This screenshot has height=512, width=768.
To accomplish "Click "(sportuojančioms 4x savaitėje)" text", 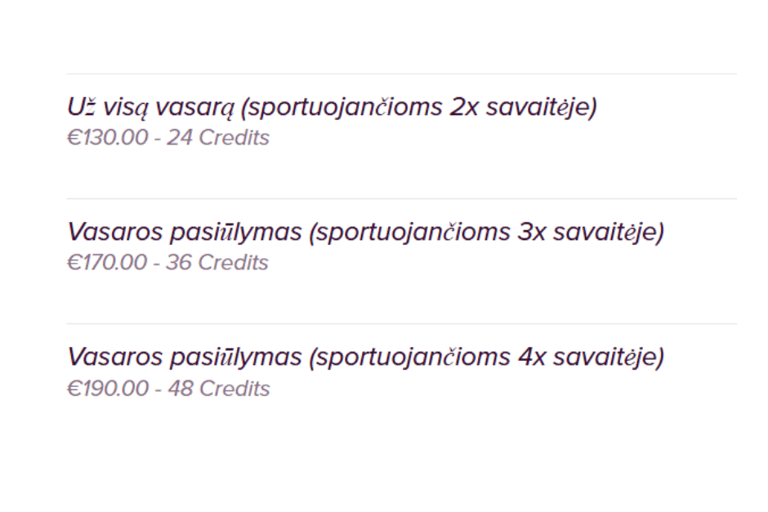I will (486, 357).
